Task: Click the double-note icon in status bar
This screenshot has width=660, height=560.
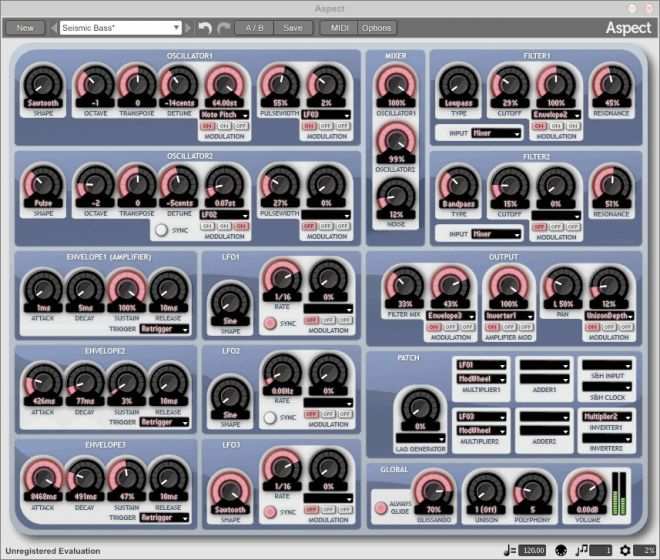Action: pyautogui.click(x=582, y=549)
